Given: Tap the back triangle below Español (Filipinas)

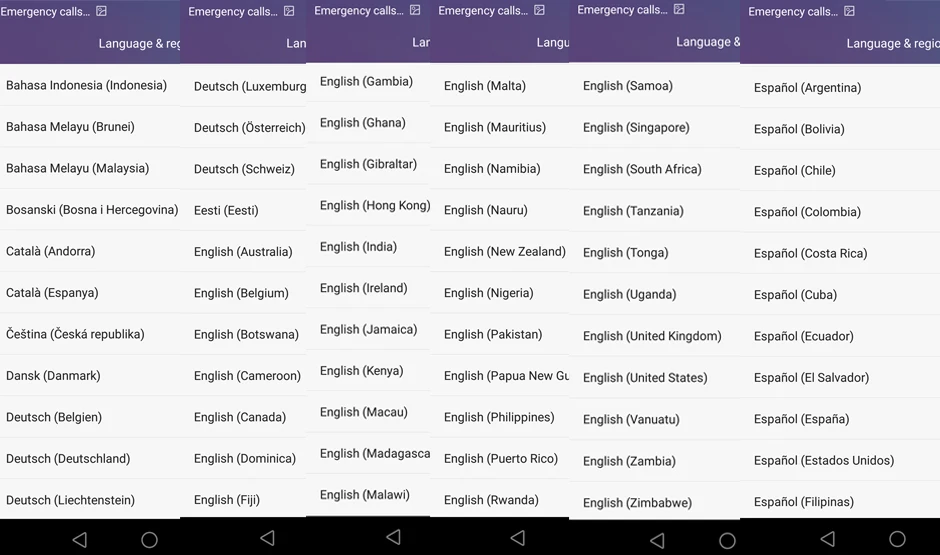Looking at the screenshot, I should (828, 539).
